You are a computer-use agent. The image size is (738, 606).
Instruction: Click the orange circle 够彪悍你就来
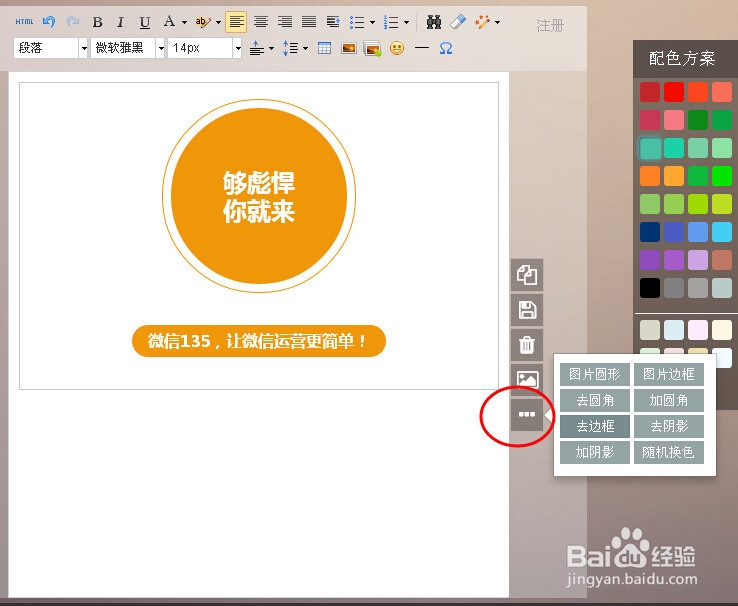(x=259, y=196)
